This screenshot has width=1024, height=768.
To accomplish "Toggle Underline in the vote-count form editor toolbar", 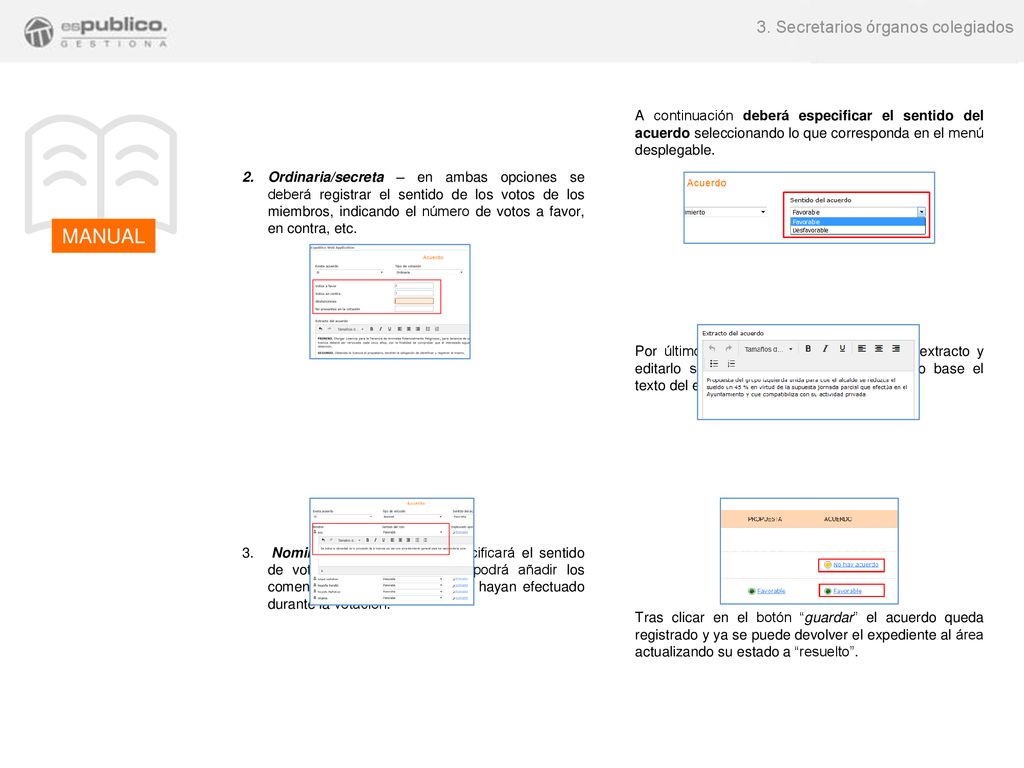I will point(389,329).
